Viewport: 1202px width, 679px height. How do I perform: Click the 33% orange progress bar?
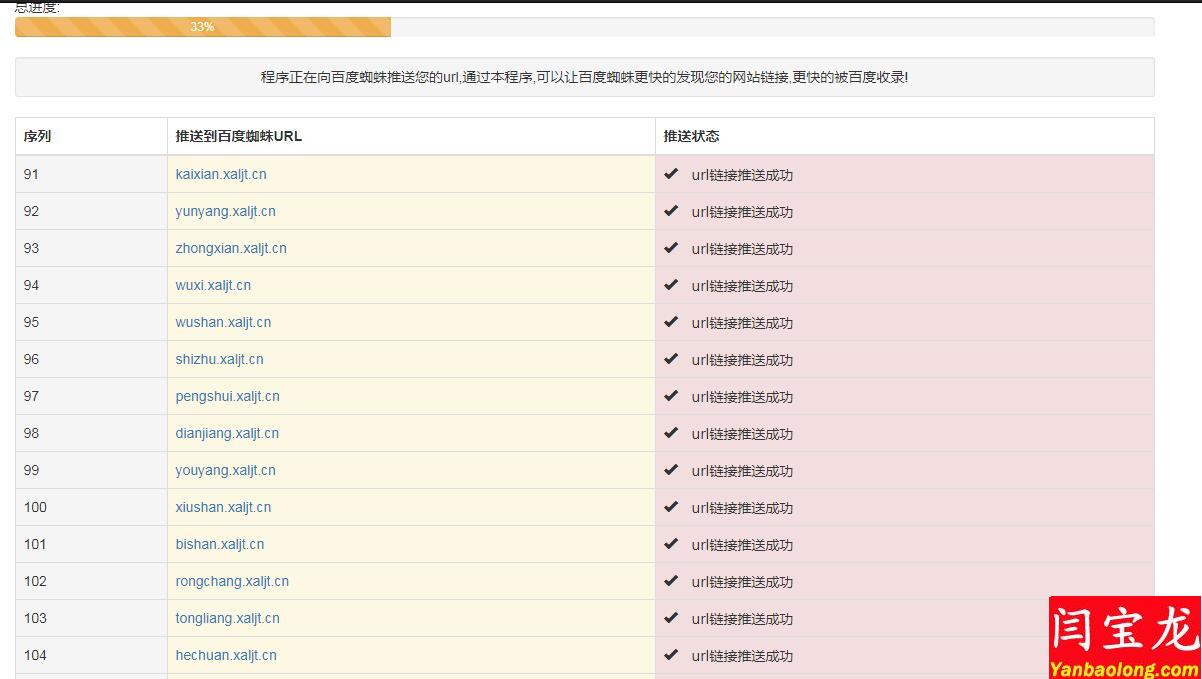click(203, 27)
